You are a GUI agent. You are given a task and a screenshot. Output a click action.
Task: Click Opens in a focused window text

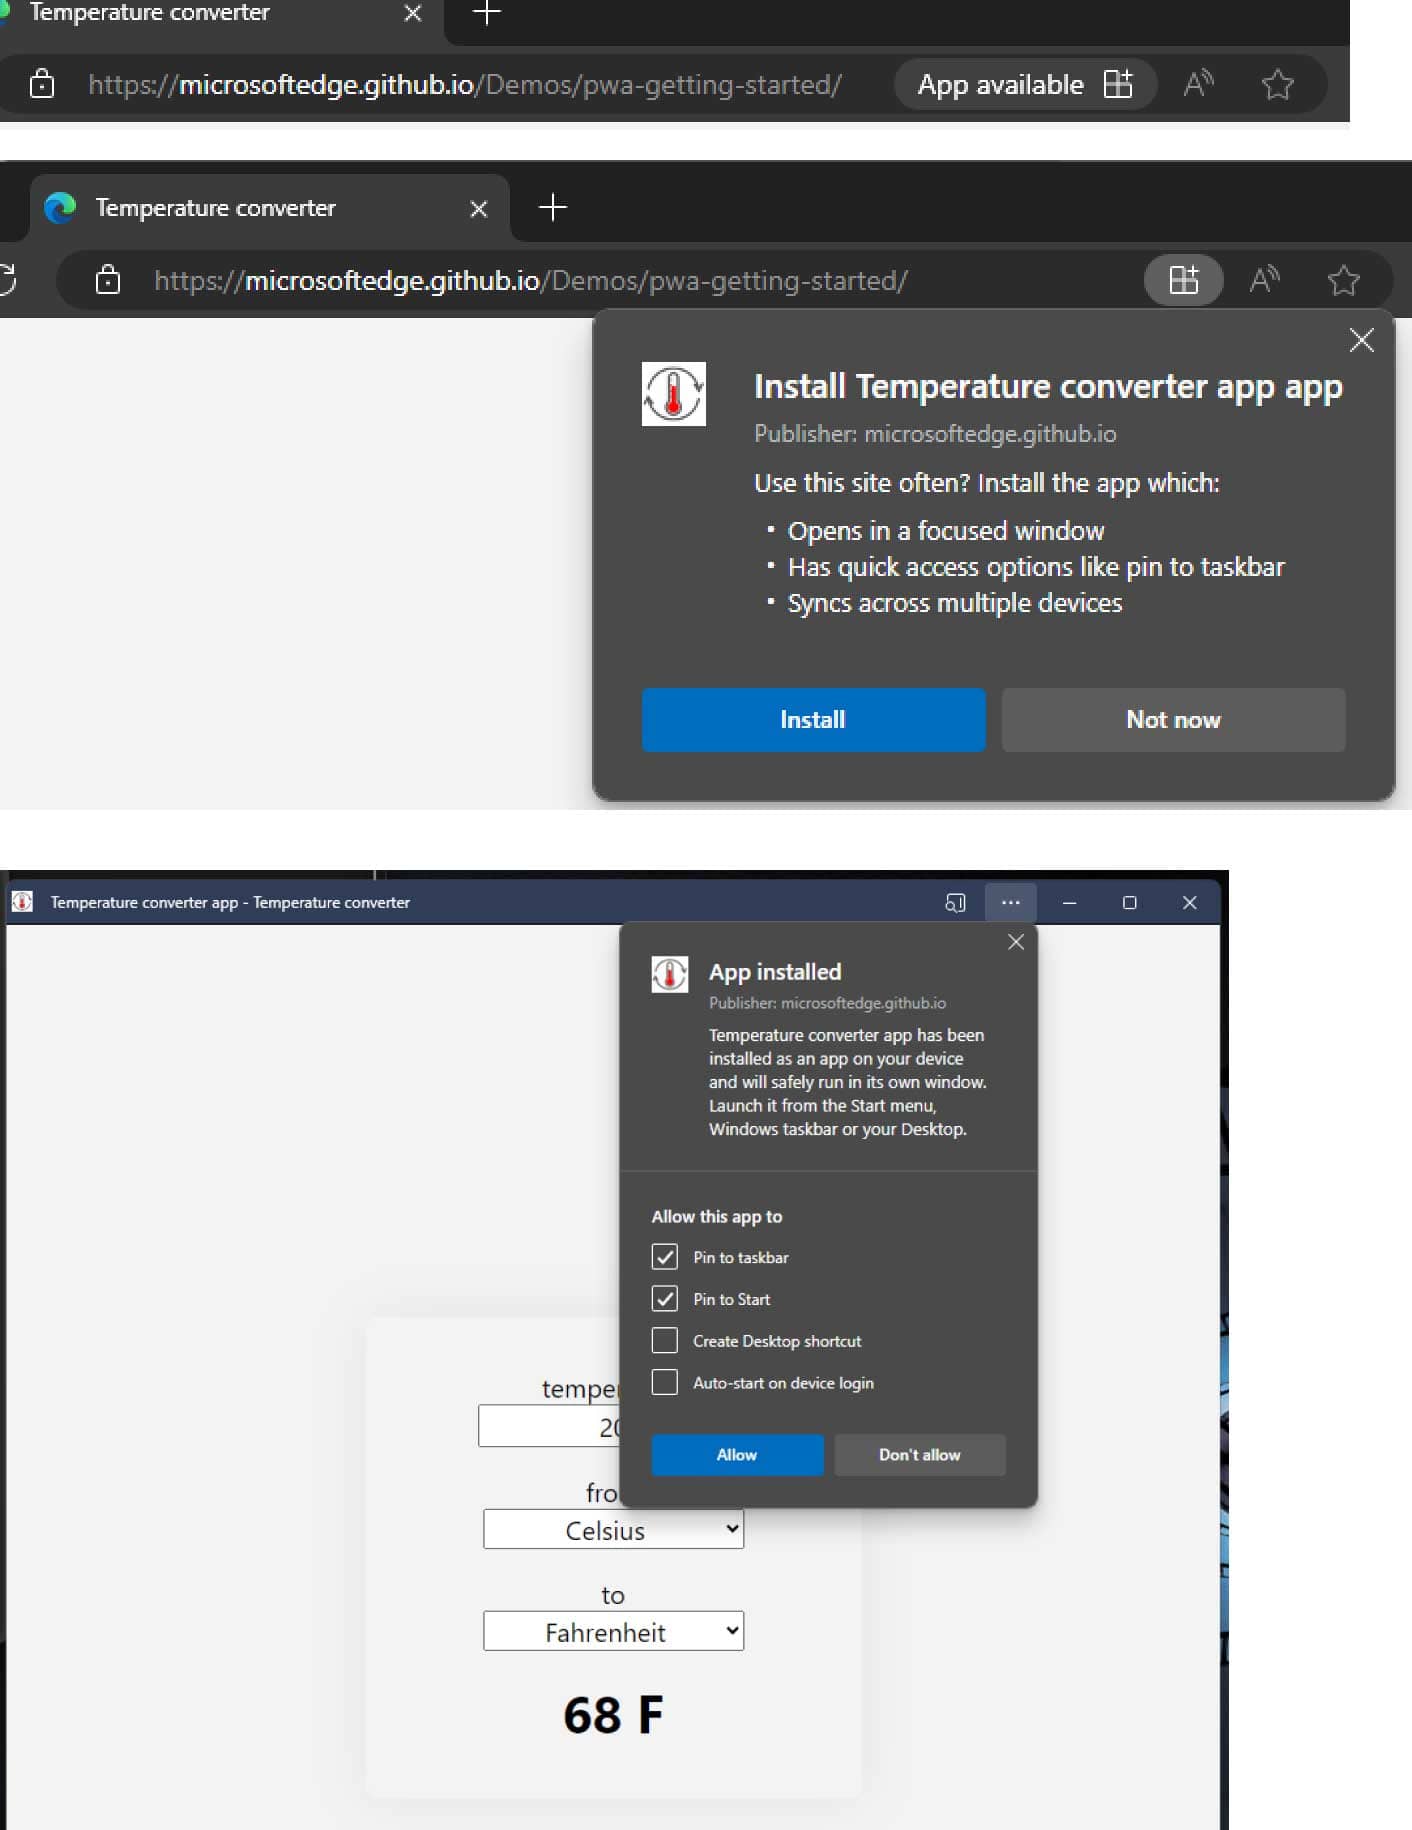[x=946, y=531]
